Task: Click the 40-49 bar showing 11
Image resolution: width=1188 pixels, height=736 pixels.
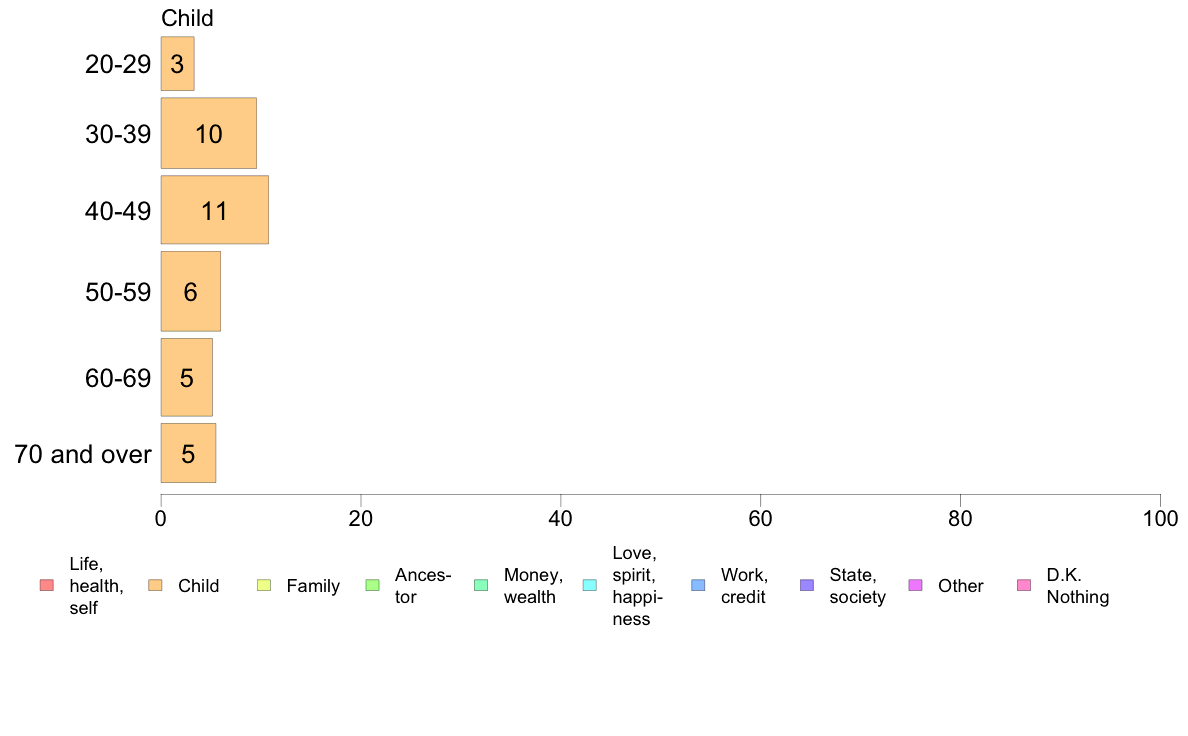Action: click(x=214, y=210)
